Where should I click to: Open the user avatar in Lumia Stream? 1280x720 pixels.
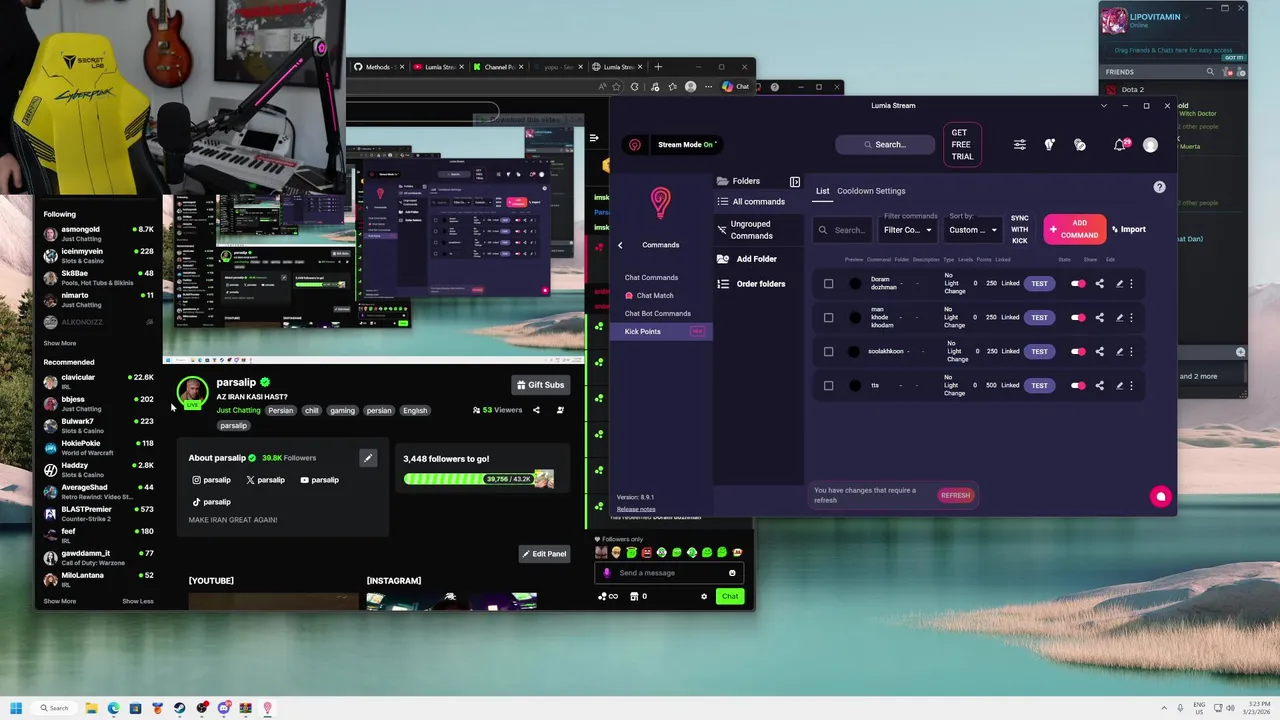(1150, 145)
